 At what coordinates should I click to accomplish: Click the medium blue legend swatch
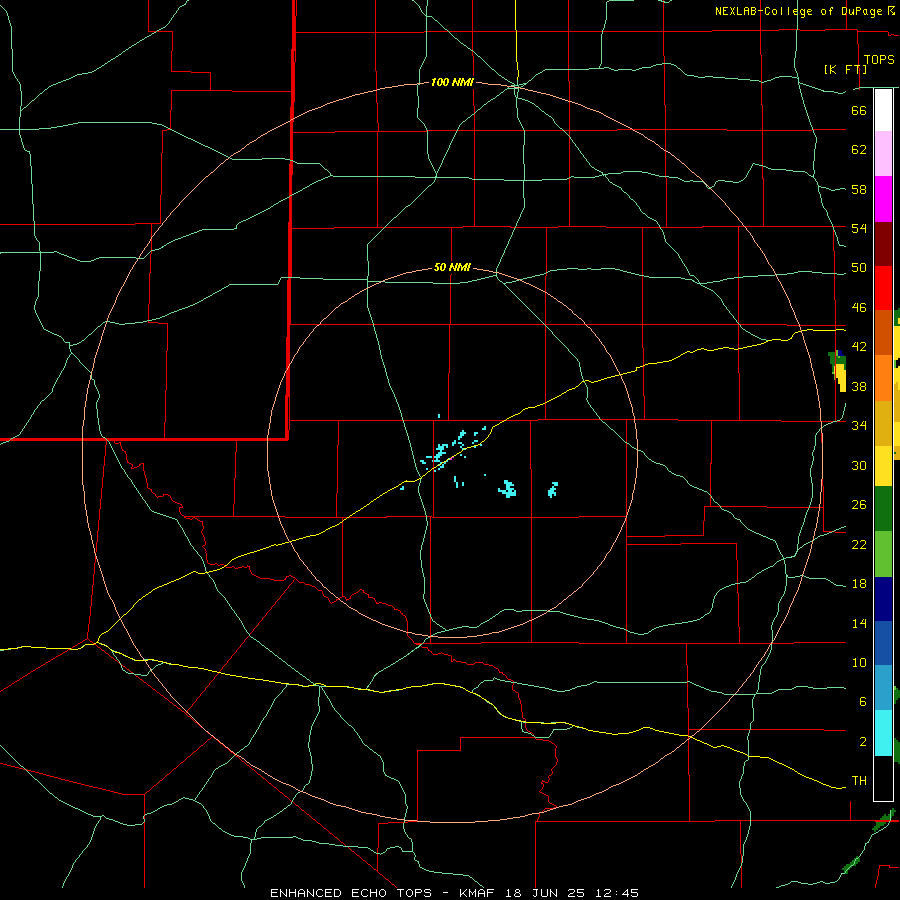point(883,643)
